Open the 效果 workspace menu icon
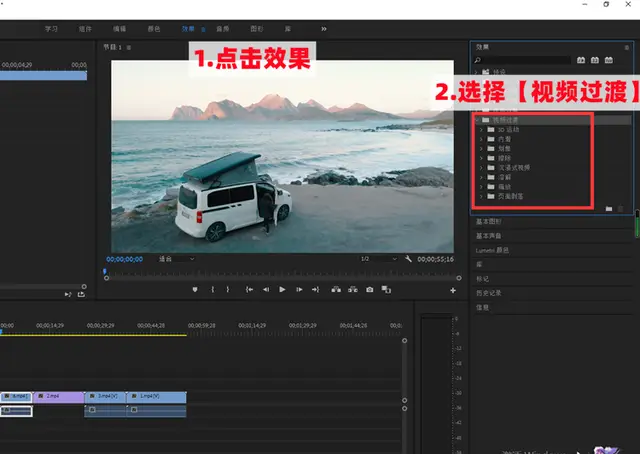The width and height of the screenshot is (640, 454). pyautogui.click(x=203, y=29)
